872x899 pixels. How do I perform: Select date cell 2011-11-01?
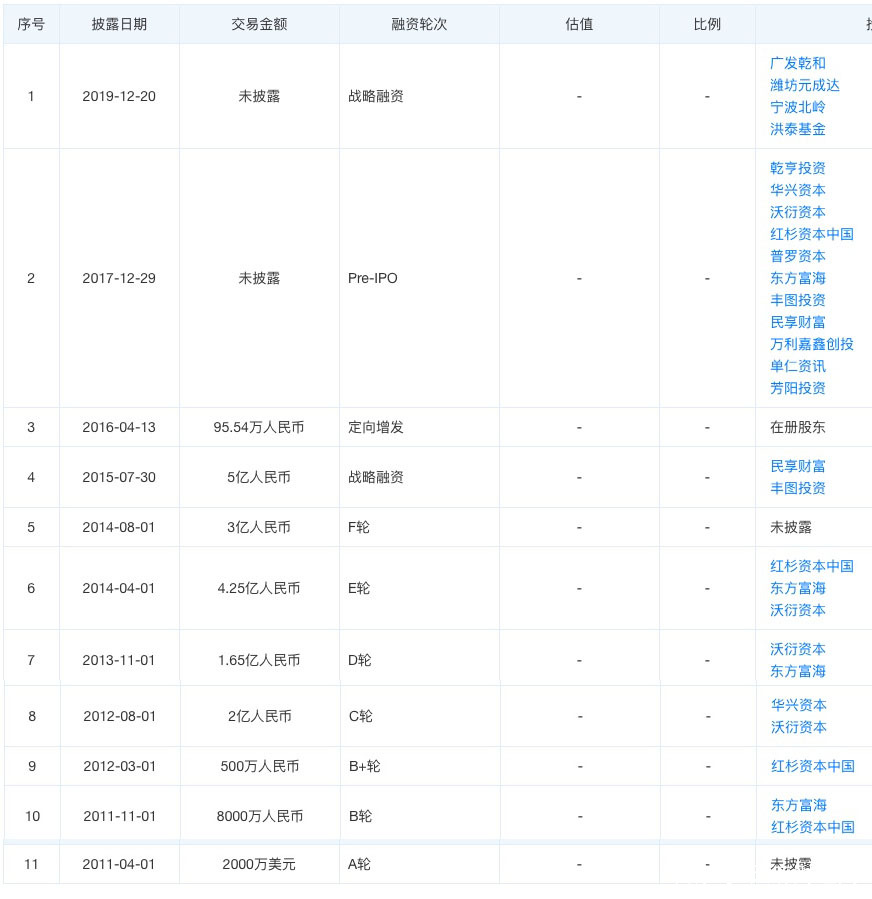point(120,816)
